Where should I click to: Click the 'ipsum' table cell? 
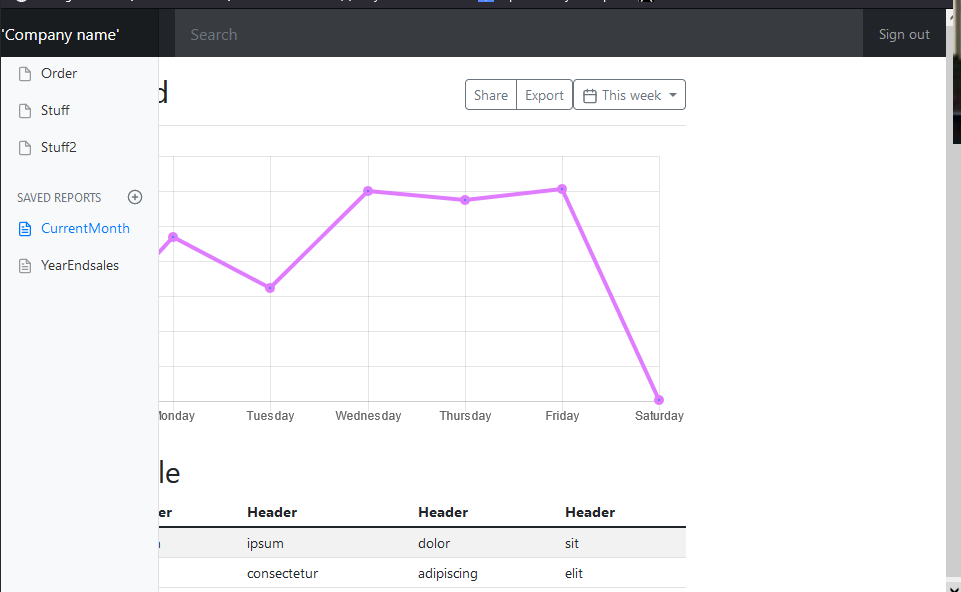point(265,544)
